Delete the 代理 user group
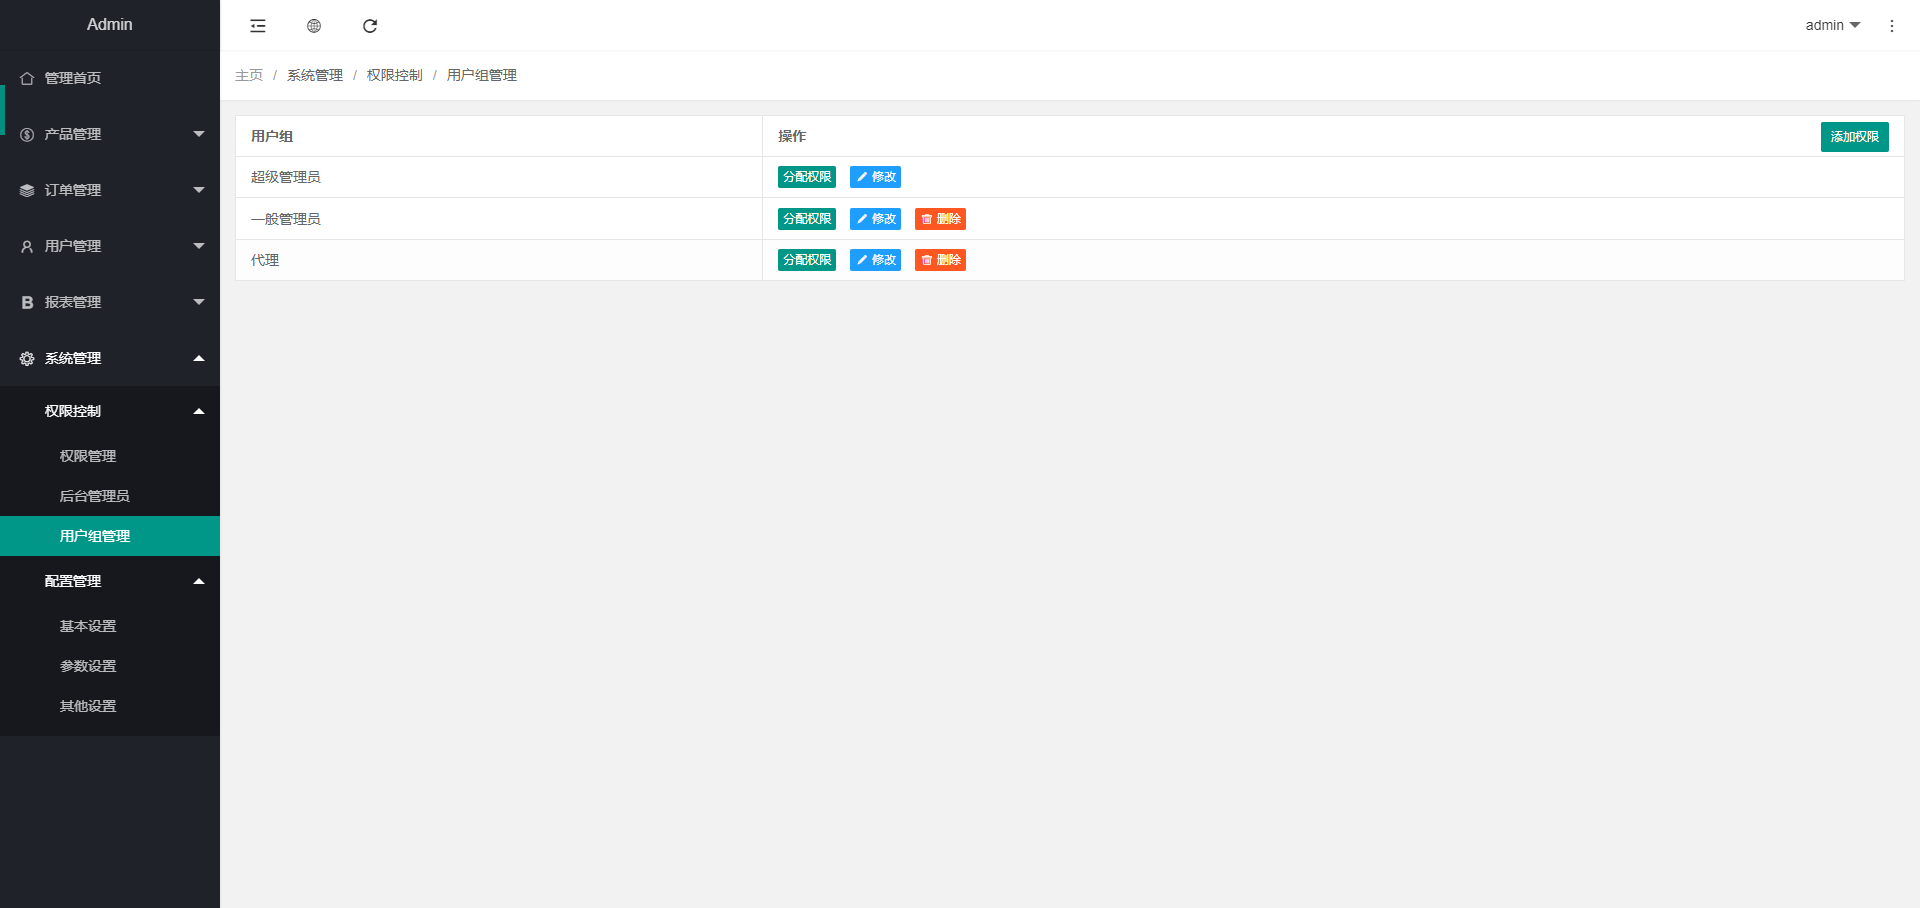Viewport: 1920px width, 908px height. tap(940, 260)
